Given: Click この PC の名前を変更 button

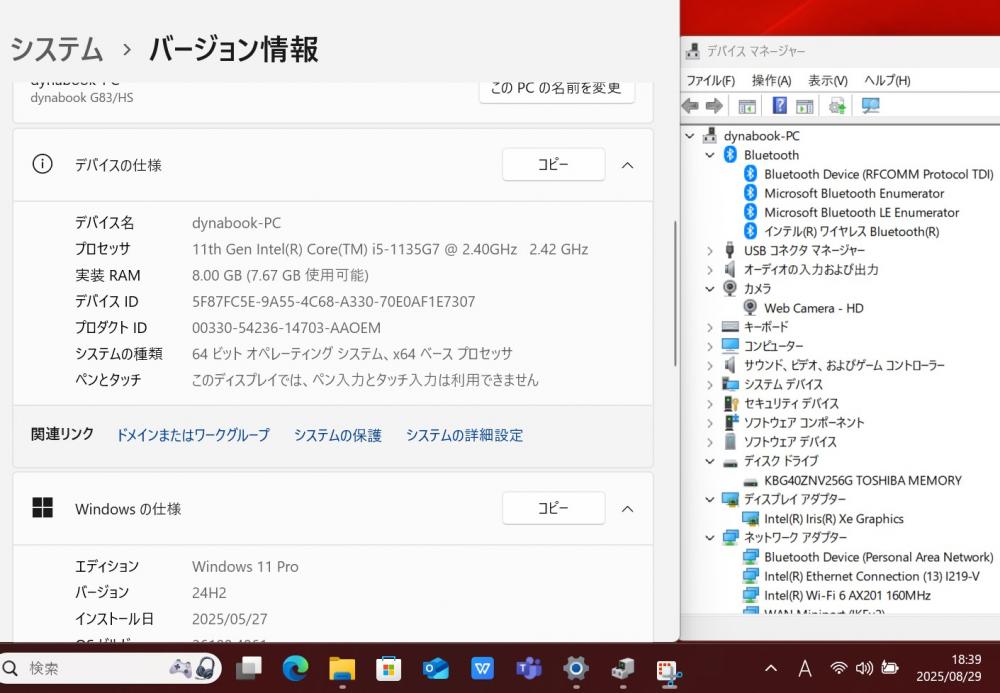Looking at the screenshot, I should point(557,90).
